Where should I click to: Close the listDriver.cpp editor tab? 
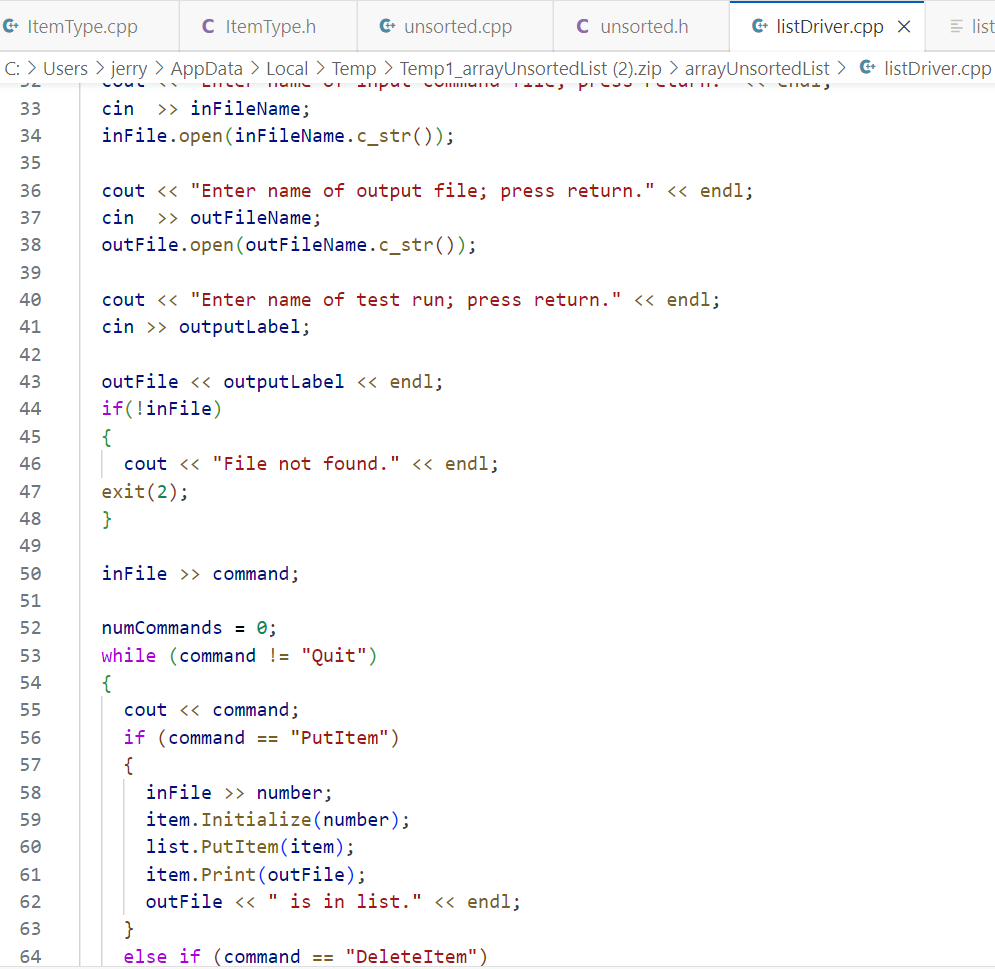click(x=904, y=27)
